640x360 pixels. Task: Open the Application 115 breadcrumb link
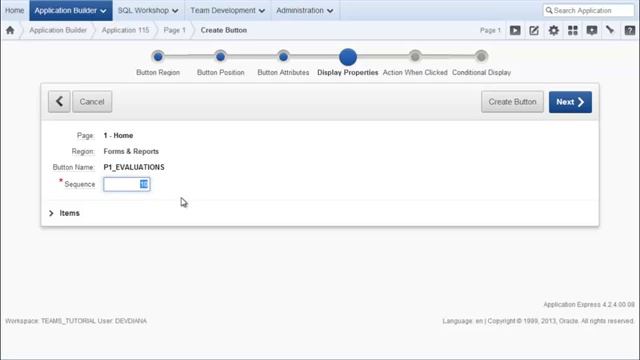pos(125,30)
